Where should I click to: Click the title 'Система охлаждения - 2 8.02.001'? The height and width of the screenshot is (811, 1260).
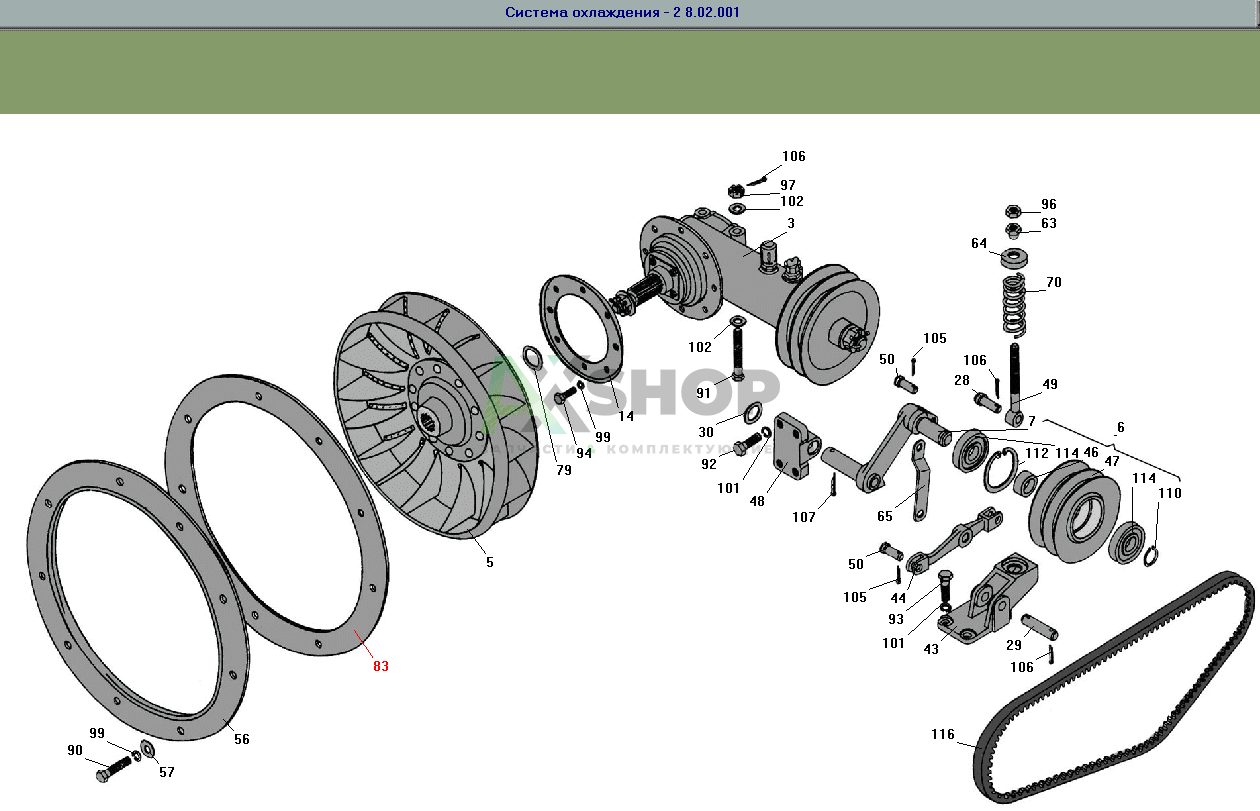(622, 13)
